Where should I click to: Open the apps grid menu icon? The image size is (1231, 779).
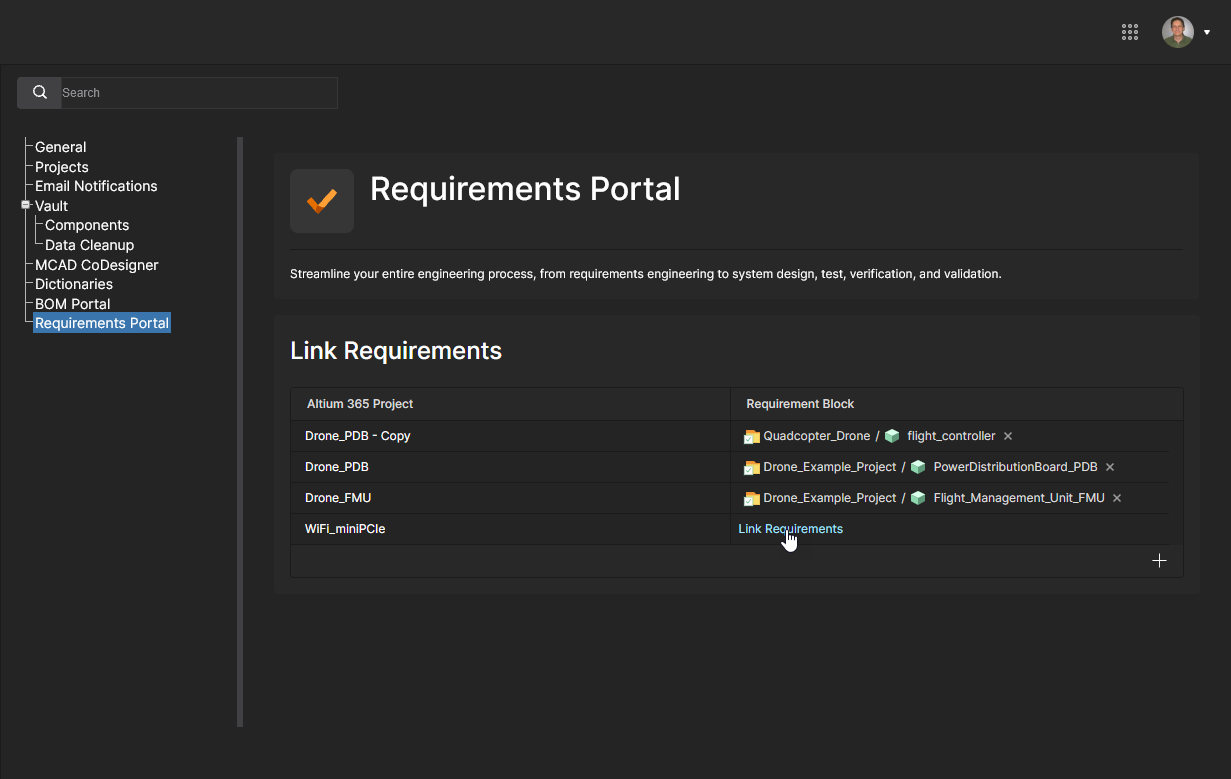point(1130,32)
